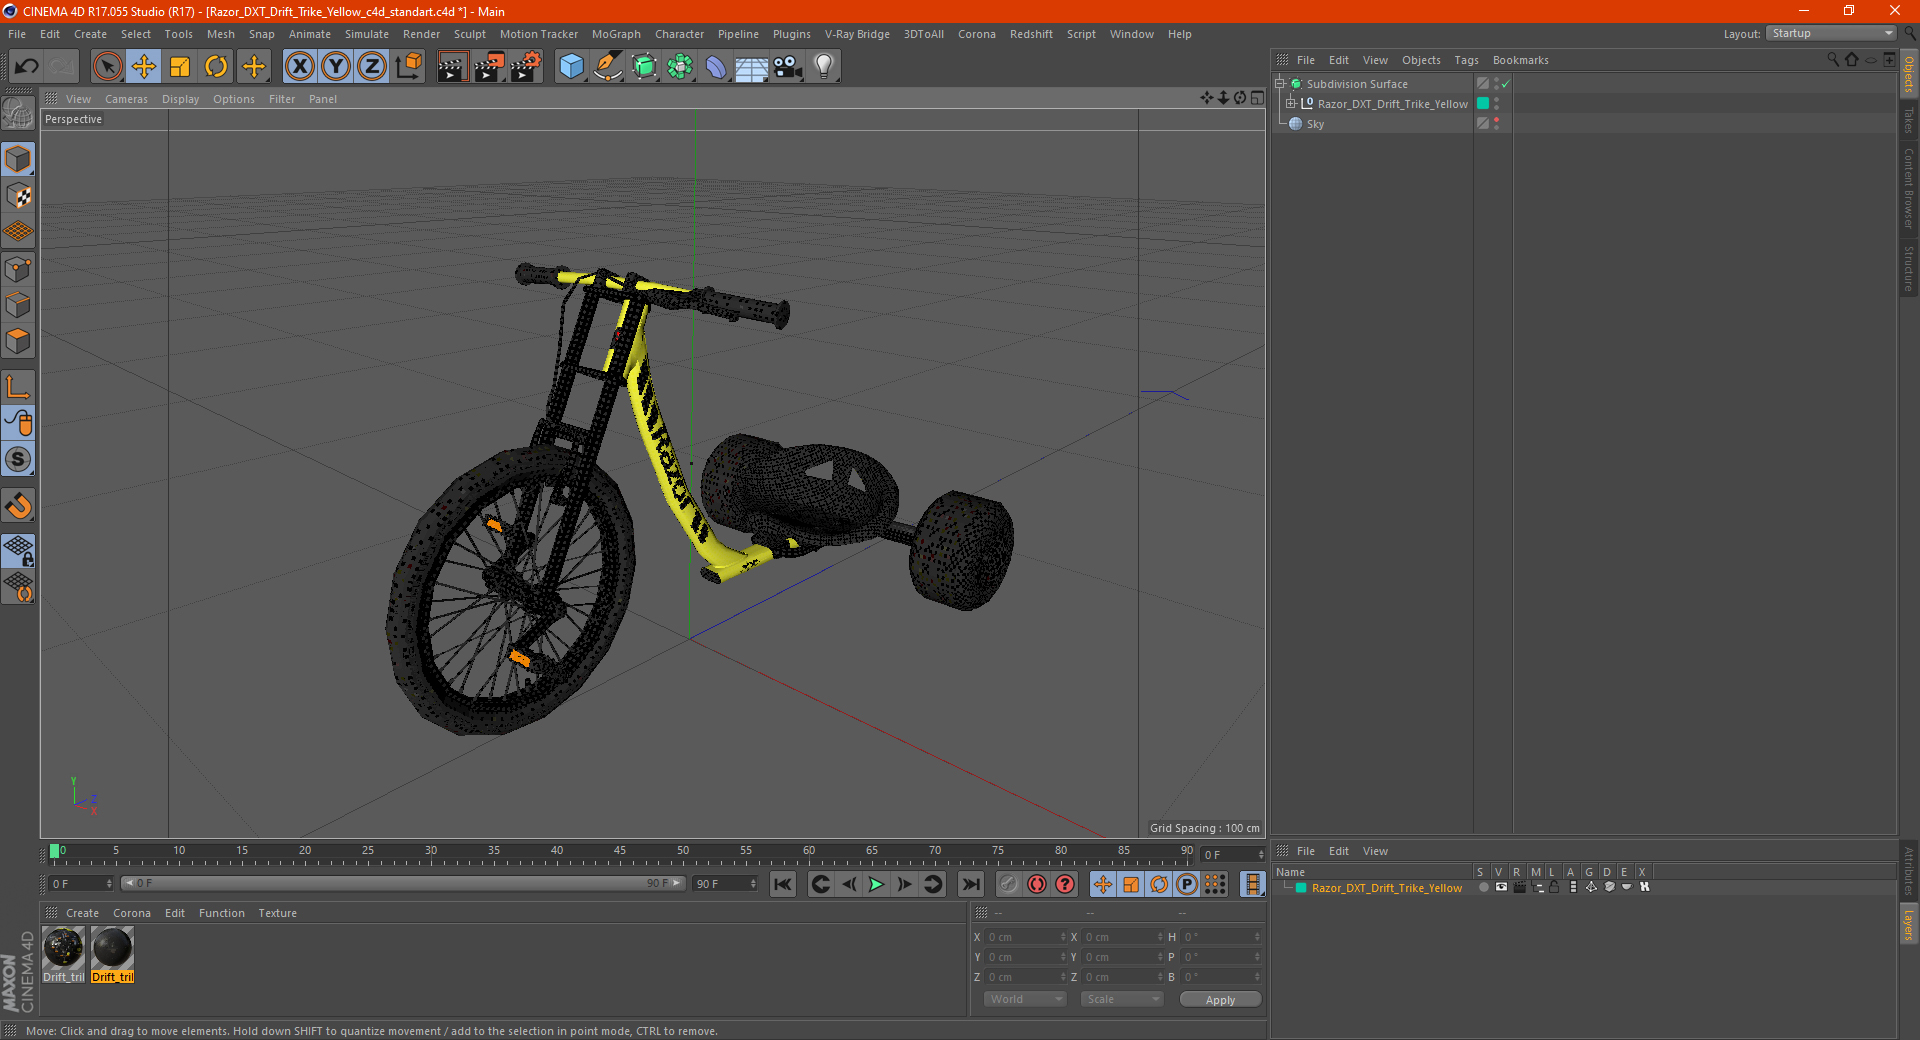Image resolution: width=1920 pixels, height=1040 pixels.
Task: Toggle X axis lock
Action: pos(299,67)
